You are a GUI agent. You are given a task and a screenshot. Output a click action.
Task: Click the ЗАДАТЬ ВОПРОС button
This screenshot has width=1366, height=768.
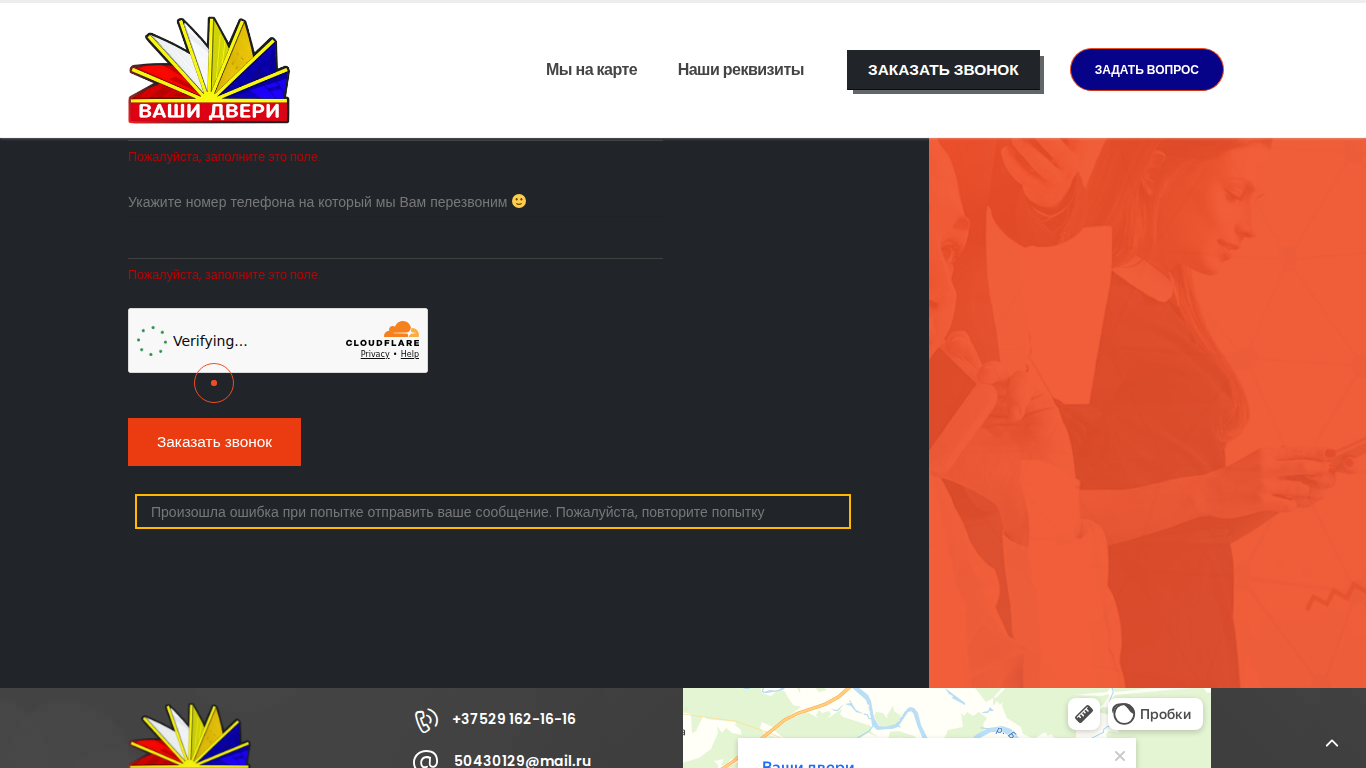1146,70
